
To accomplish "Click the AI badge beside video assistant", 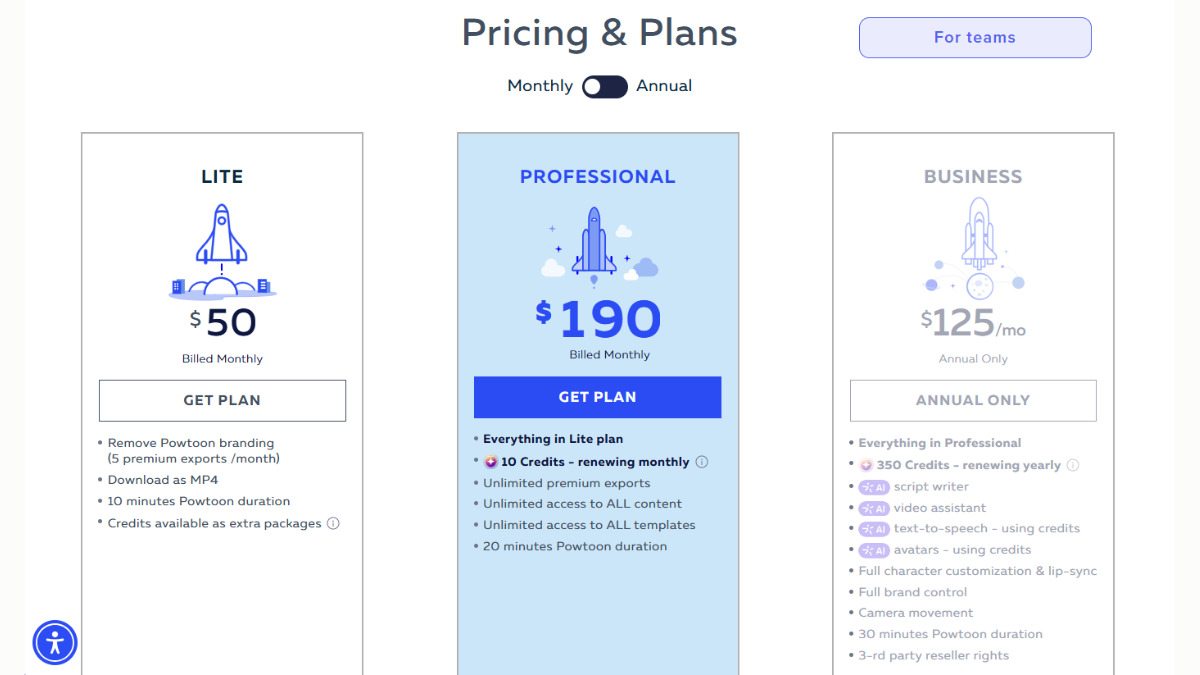I will pos(874,508).
